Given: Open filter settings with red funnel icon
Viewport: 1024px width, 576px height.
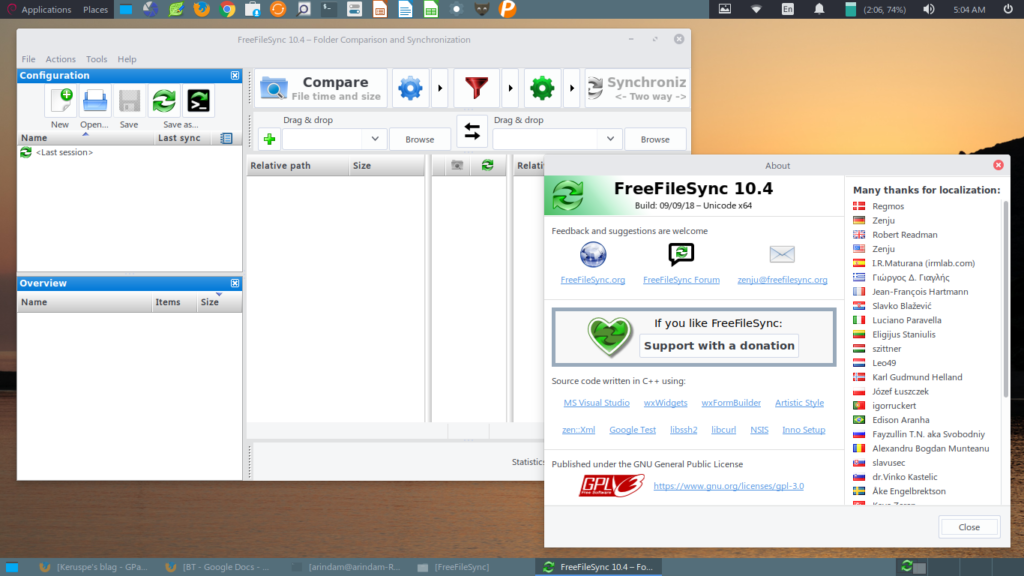Looking at the screenshot, I should point(476,88).
